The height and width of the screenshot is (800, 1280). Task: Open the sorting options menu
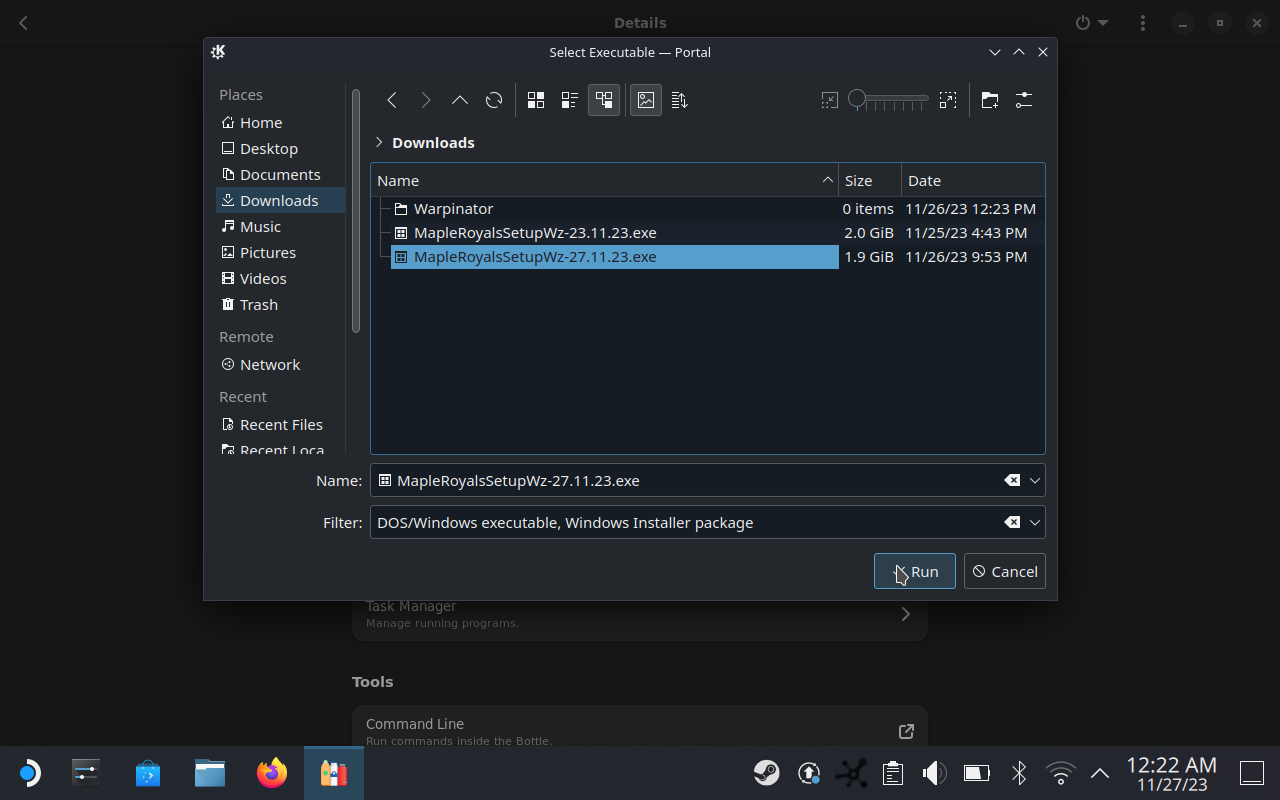[680, 100]
